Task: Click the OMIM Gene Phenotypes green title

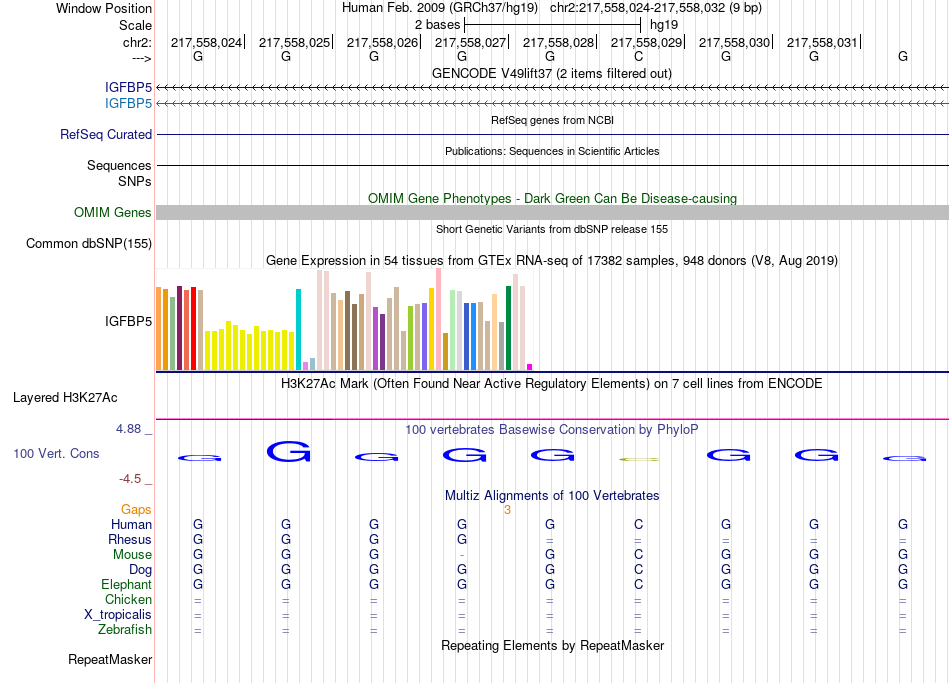Action: point(553,199)
